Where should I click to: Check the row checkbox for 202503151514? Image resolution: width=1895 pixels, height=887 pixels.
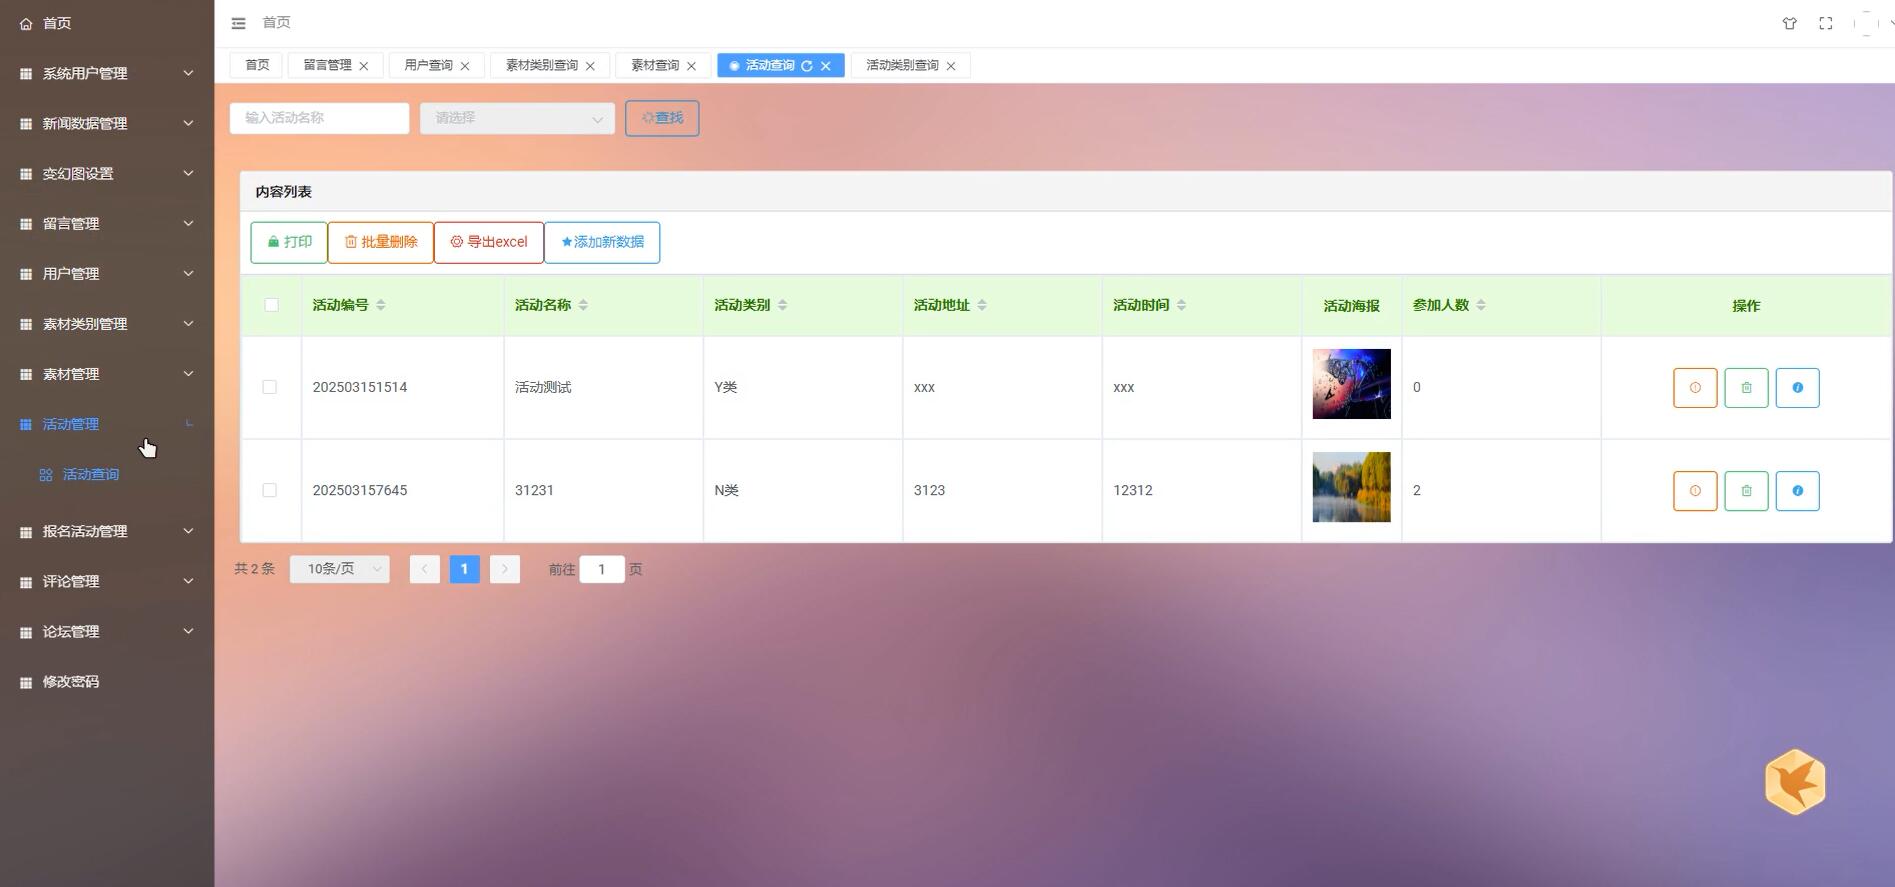tap(269, 387)
